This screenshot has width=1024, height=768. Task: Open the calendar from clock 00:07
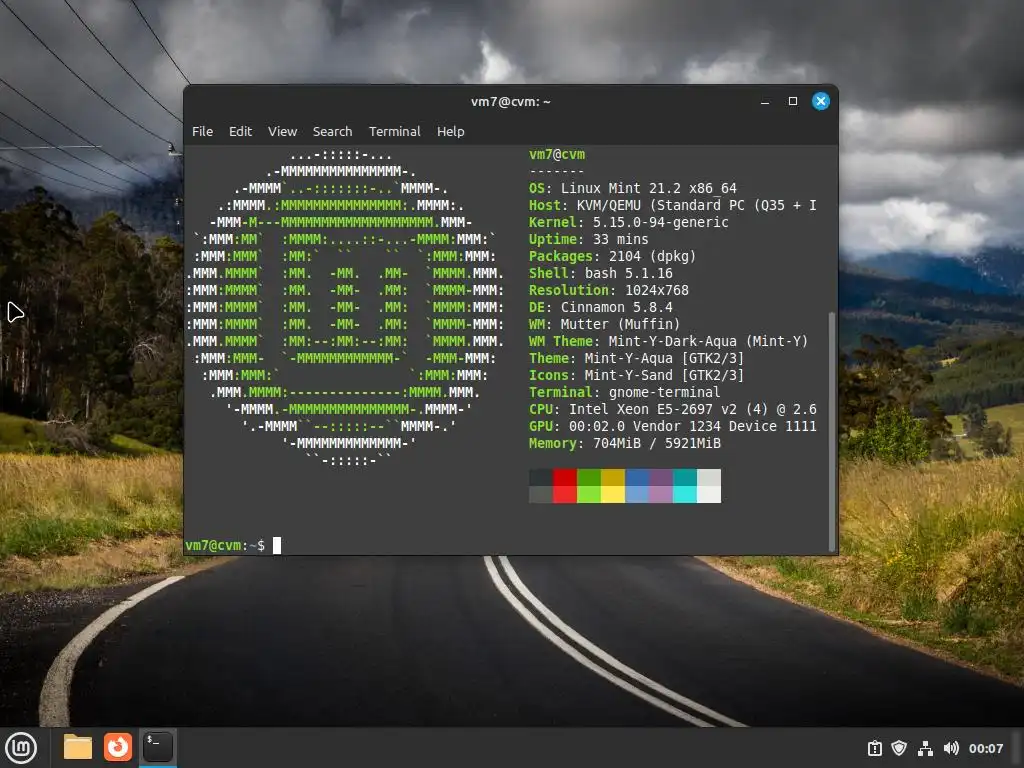point(985,748)
